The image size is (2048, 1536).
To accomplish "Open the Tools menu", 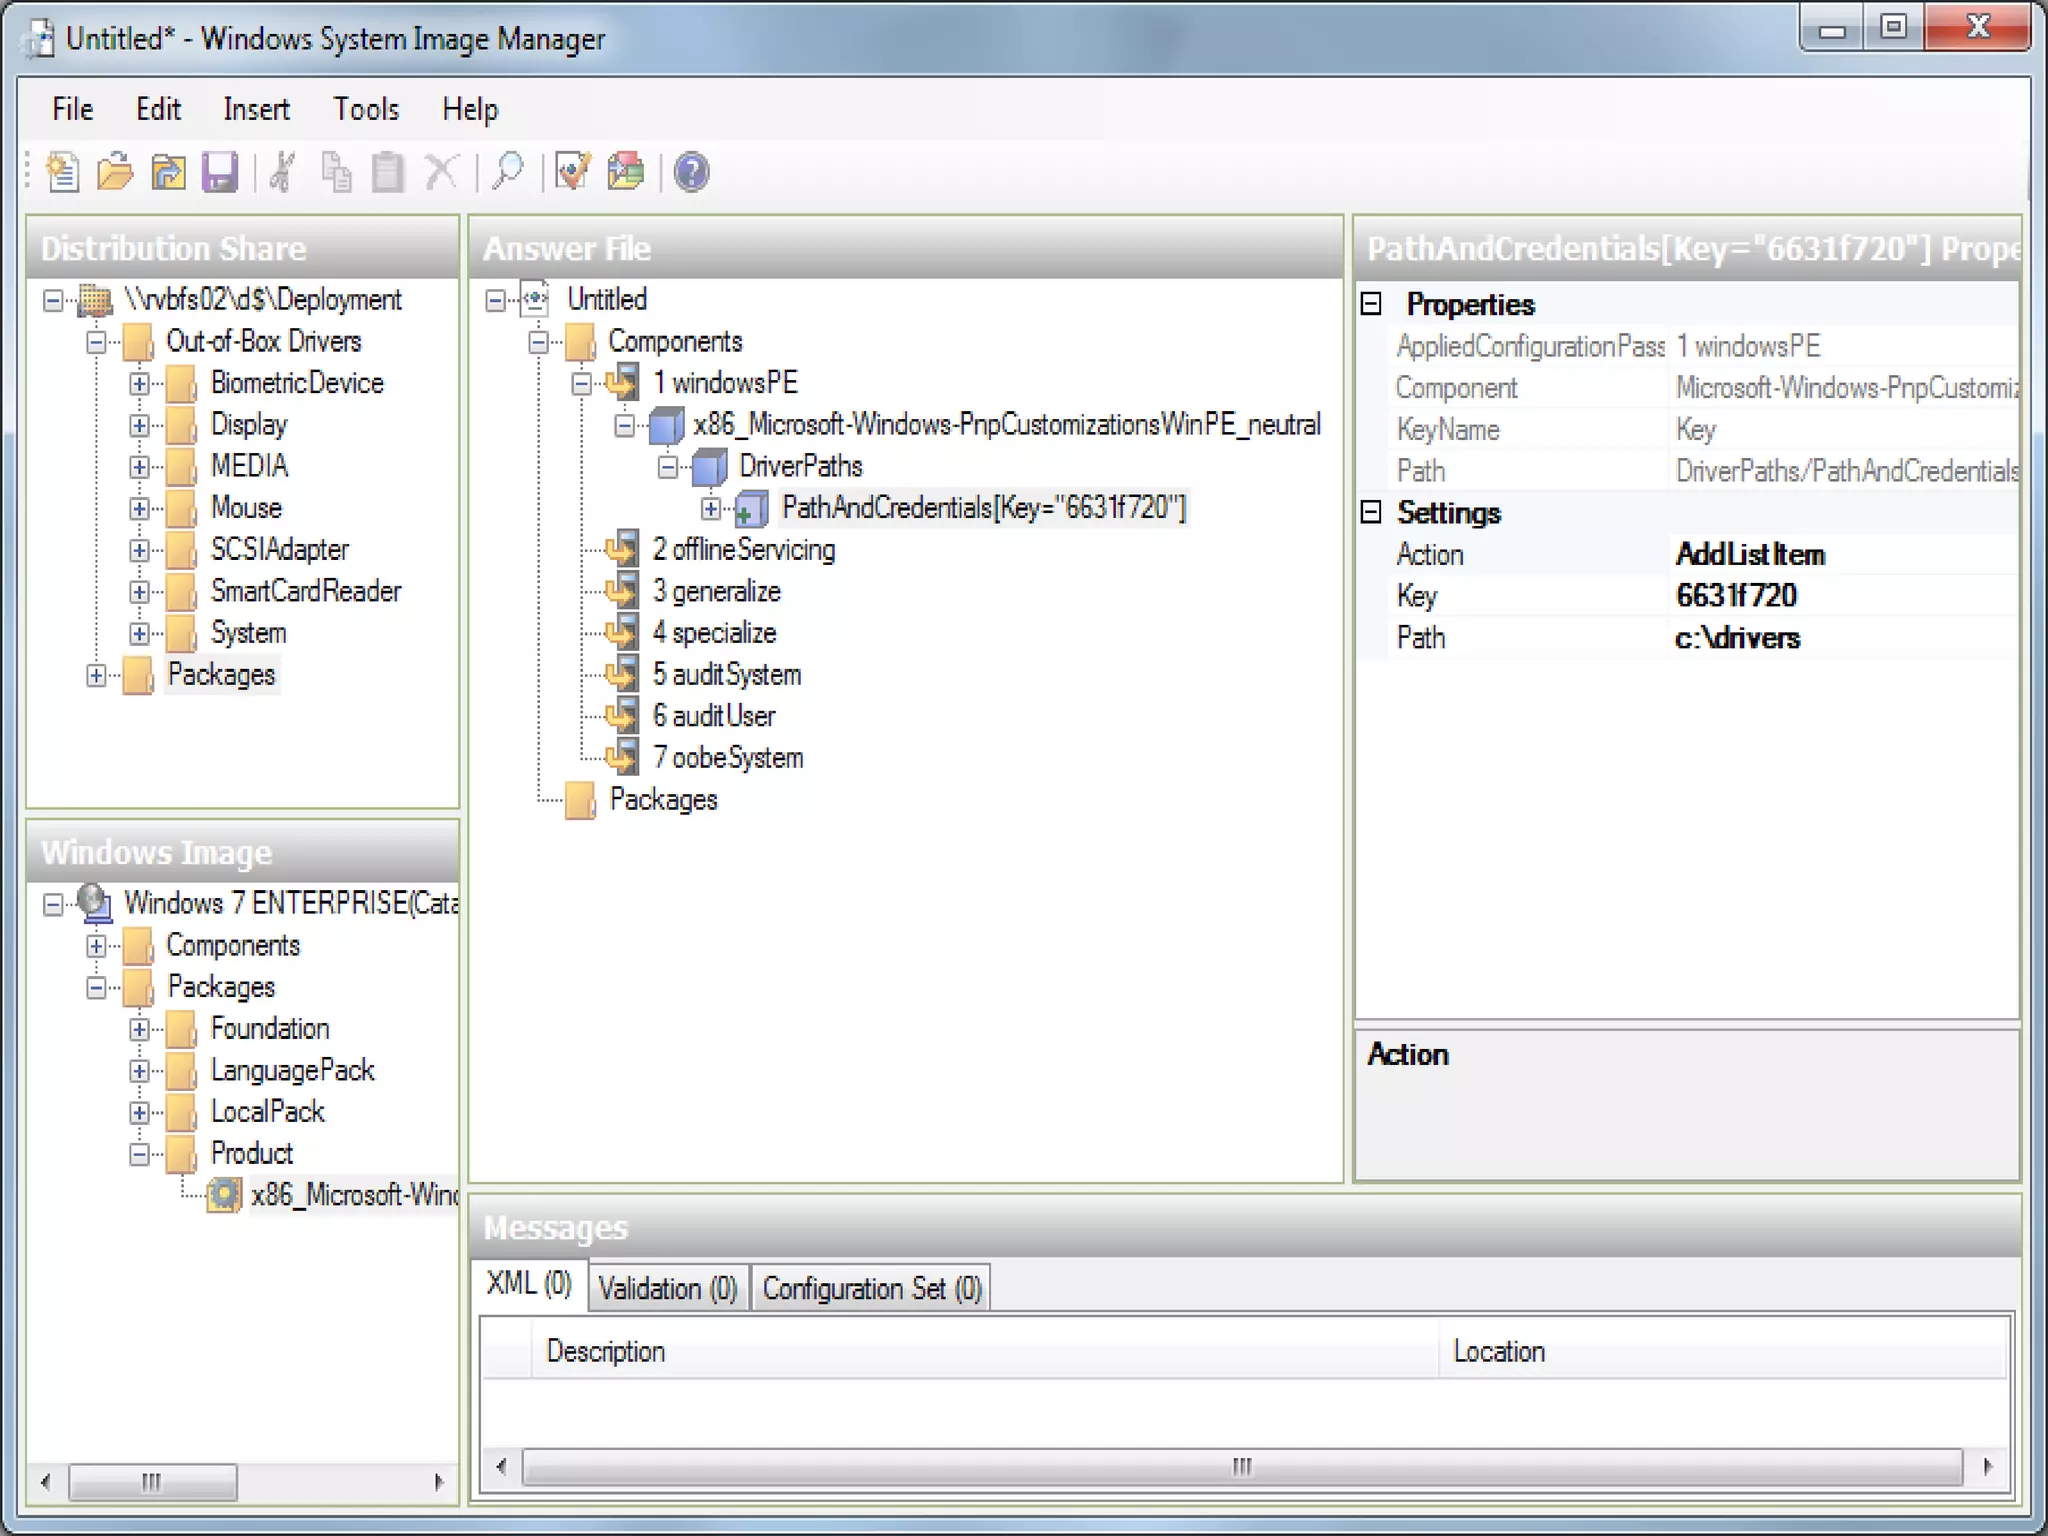I will (366, 109).
